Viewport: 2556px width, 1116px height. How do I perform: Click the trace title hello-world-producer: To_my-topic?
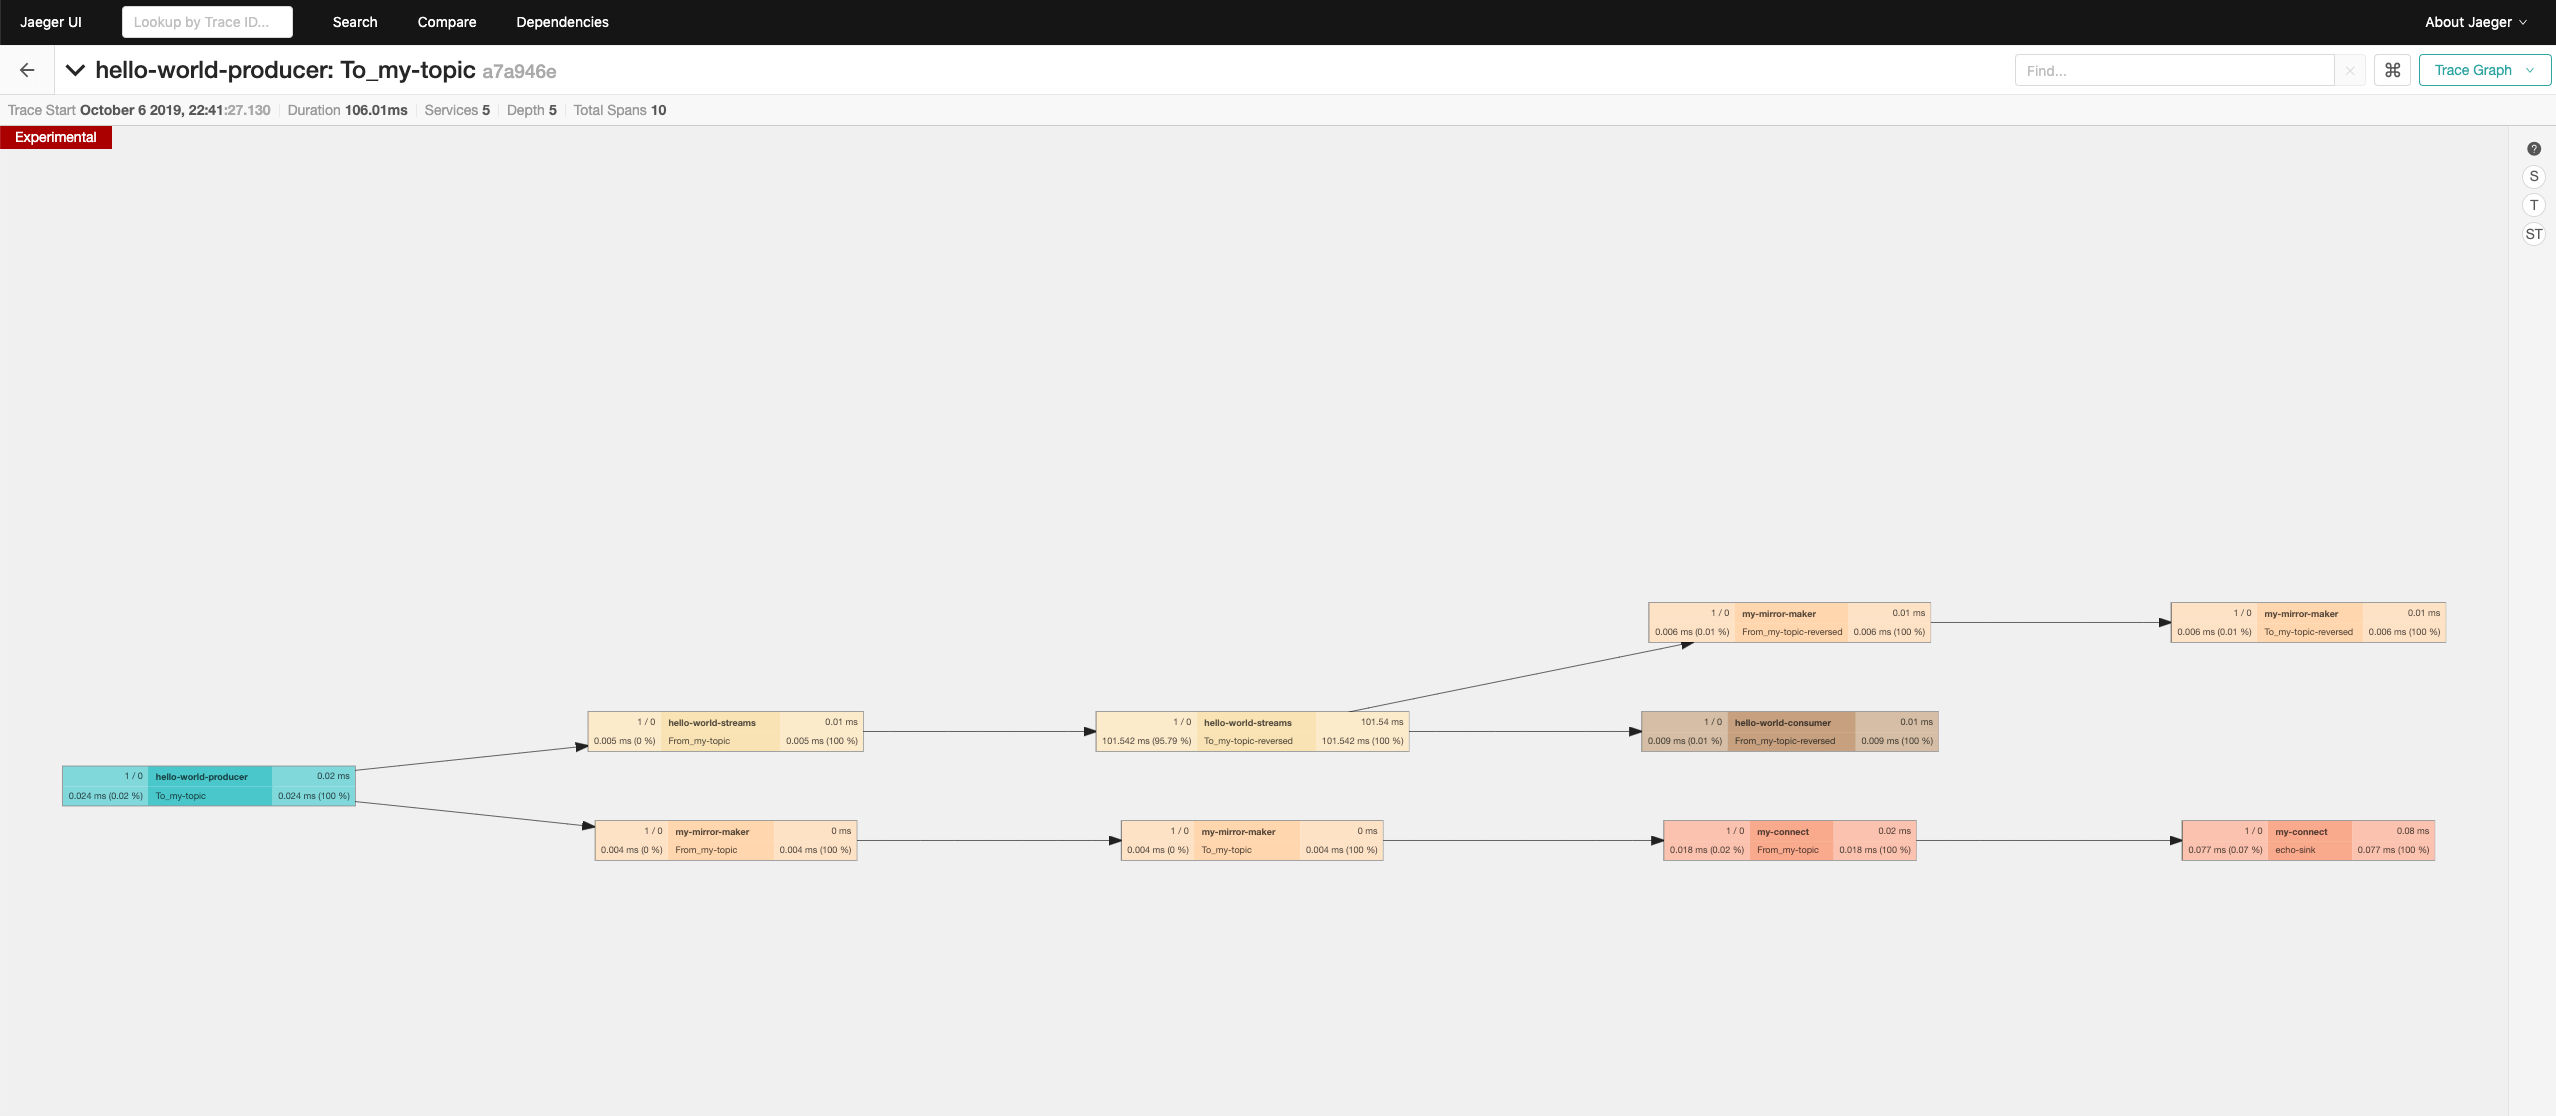285,70
